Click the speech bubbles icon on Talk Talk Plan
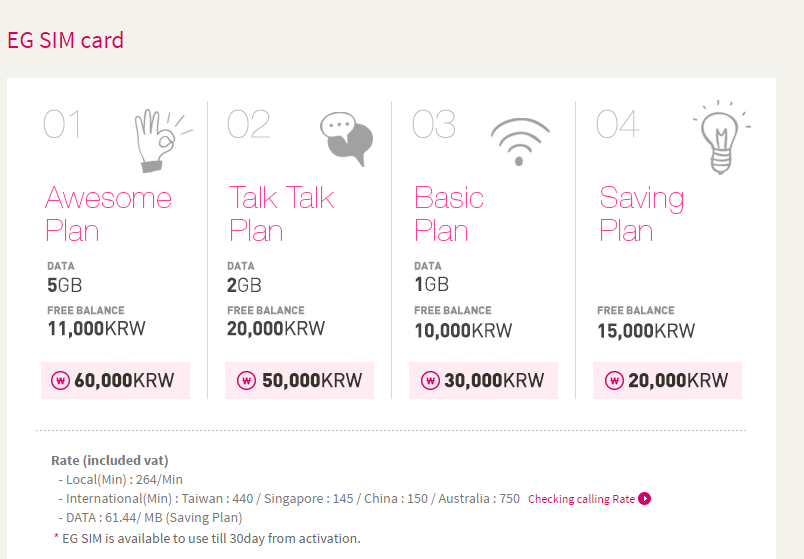Image resolution: width=804 pixels, height=559 pixels. [x=346, y=138]
